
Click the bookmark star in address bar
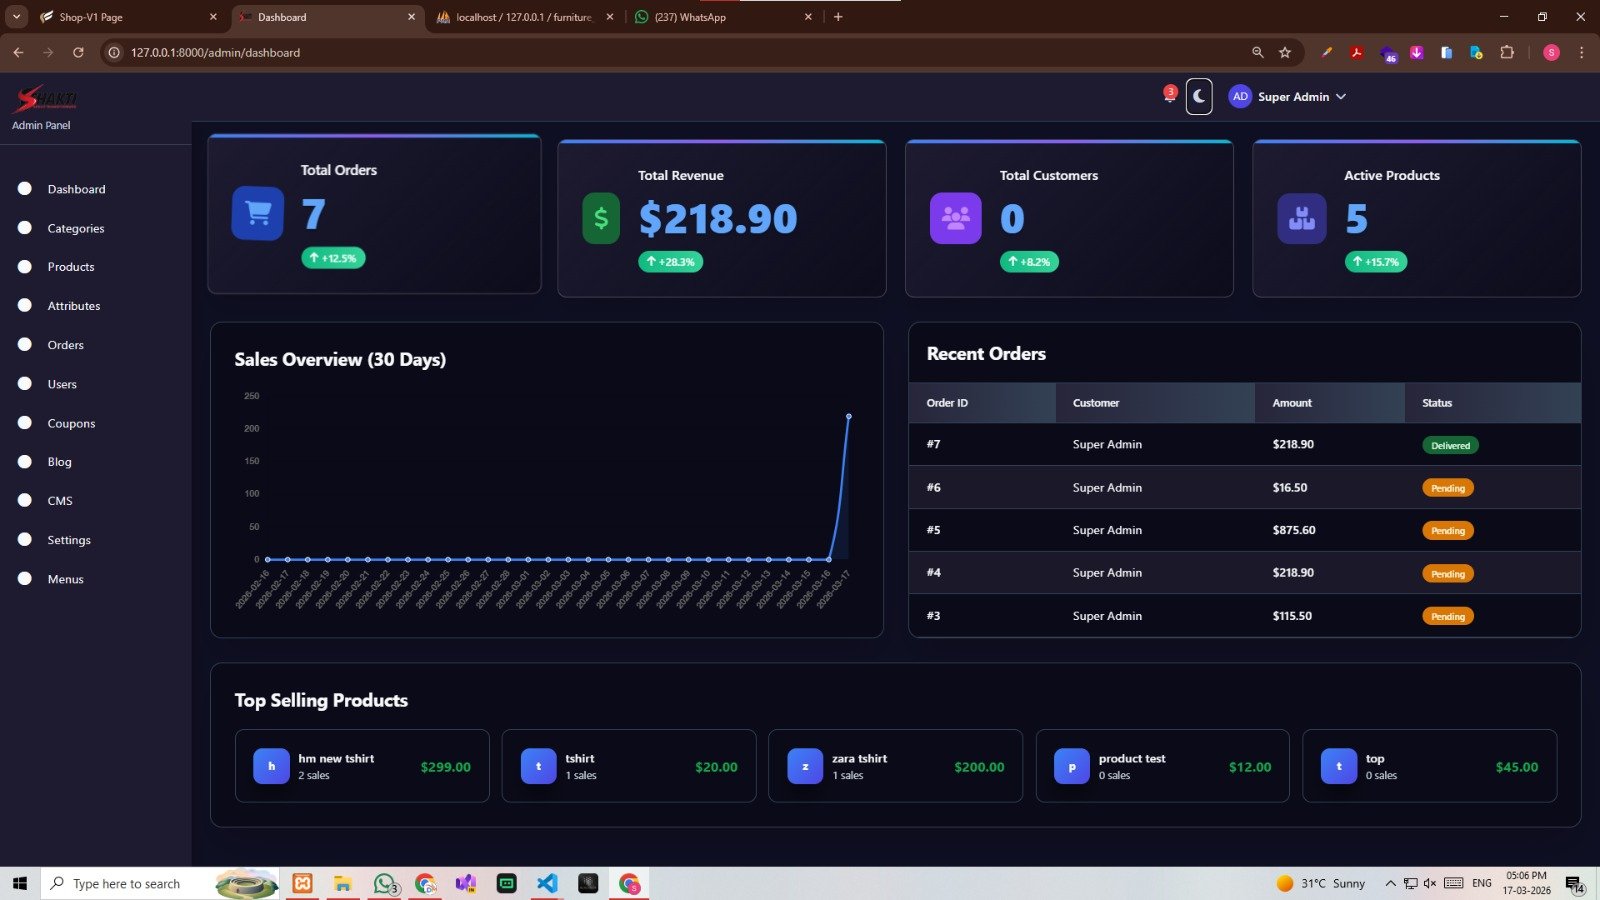click(1285, 53)
